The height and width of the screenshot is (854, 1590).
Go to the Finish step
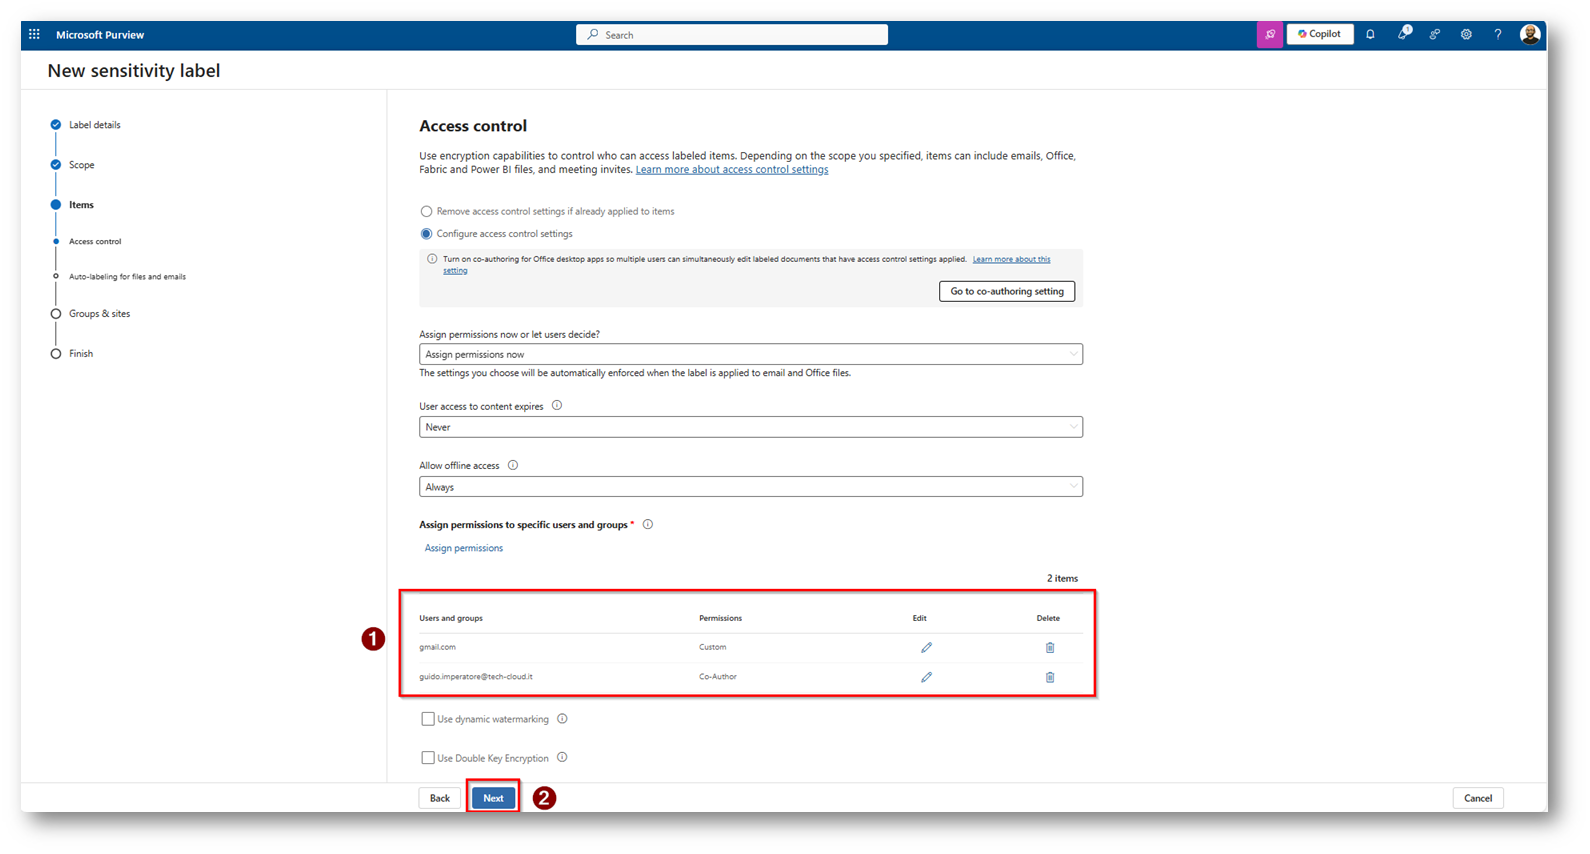[81, 354]
